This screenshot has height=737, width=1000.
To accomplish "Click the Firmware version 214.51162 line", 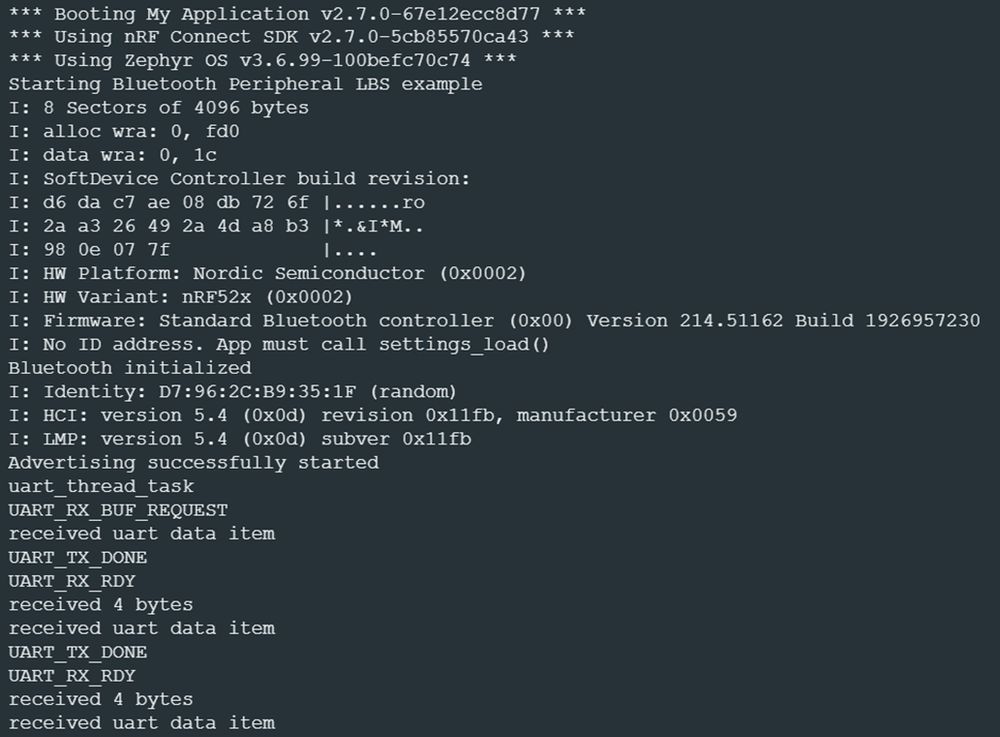I will [x=494, y=321].
